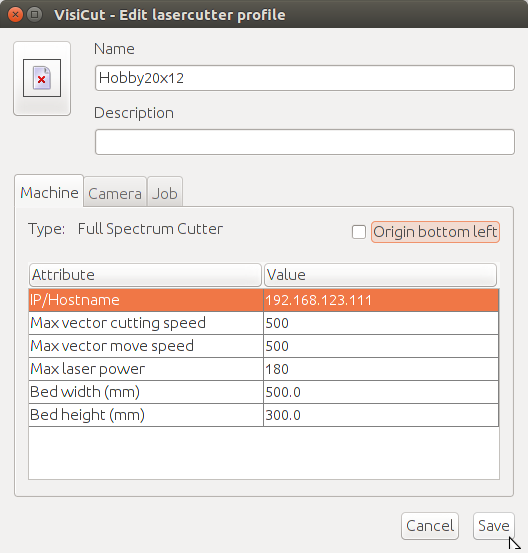Image resolution: width=528 pixels, height=553 pixels.
Task: Enable the Origin bottom left checkbox
Action: pyautogui.click(x=359, y=232)
